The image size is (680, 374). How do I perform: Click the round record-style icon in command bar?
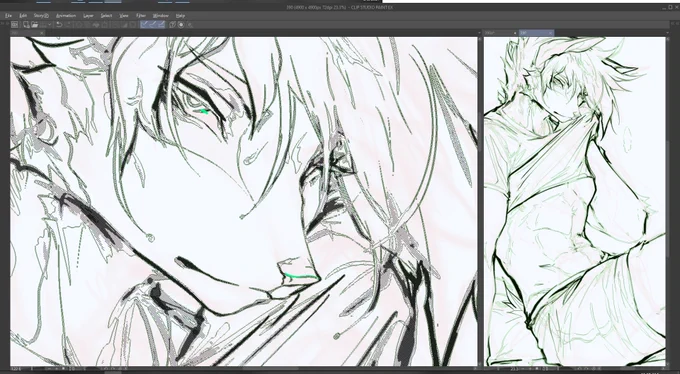(x=181, y=25)
